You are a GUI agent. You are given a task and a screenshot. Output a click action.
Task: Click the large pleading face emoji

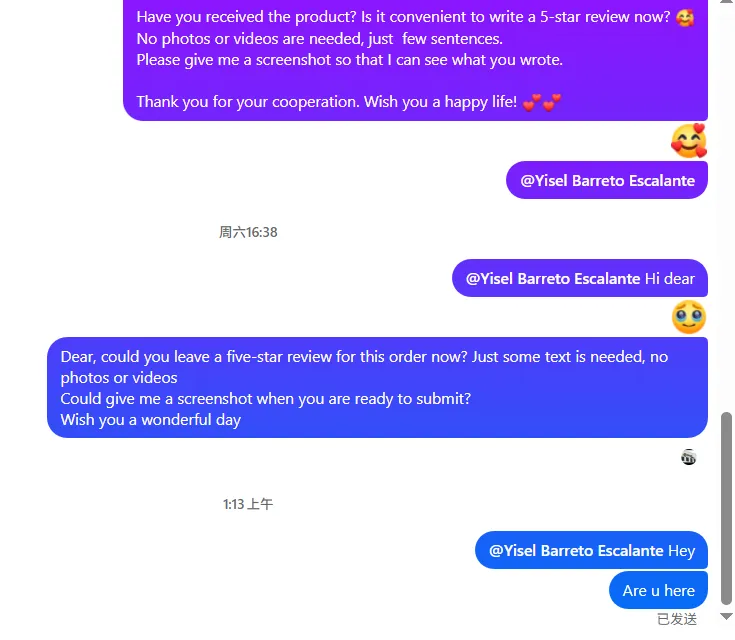[689, 317]
